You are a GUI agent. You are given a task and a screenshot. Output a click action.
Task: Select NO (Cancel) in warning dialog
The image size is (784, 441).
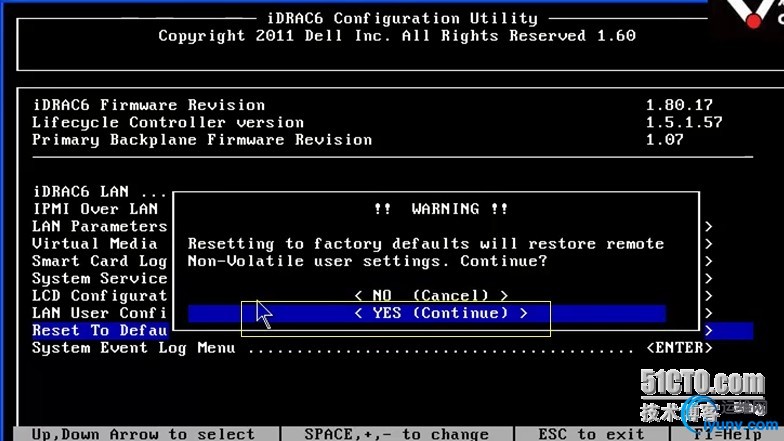click(x=431, y=296)
